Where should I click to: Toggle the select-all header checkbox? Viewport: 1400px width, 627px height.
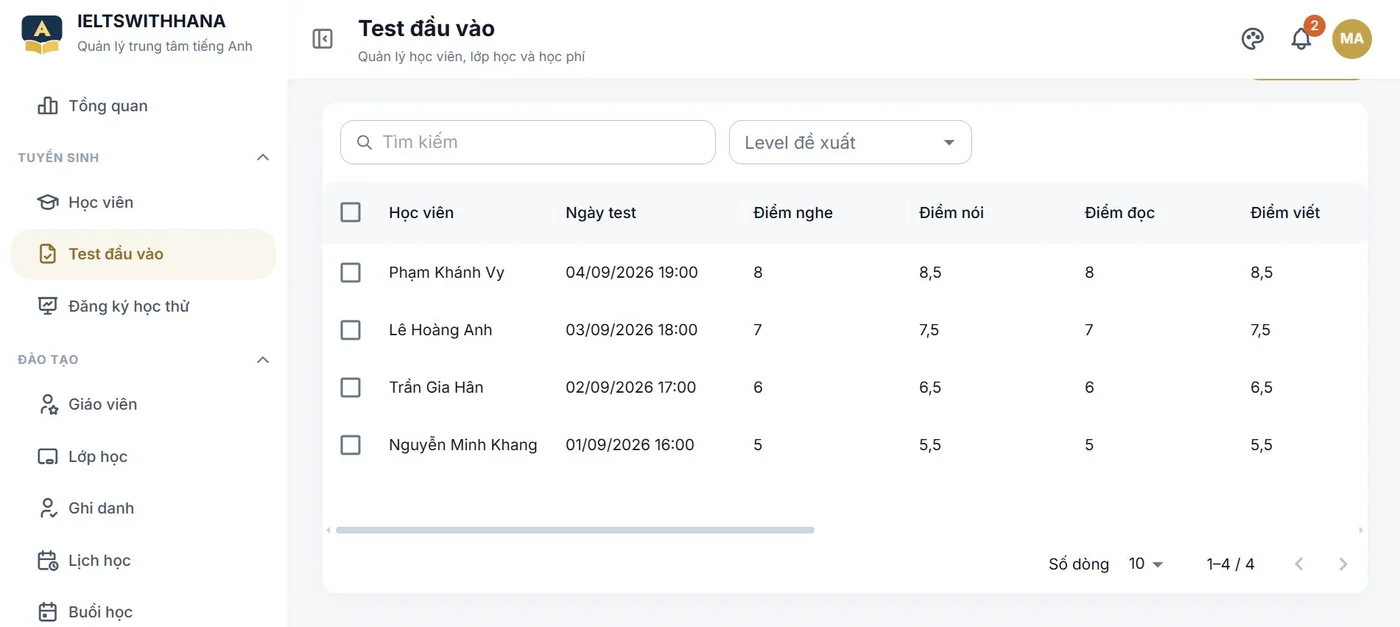pyautogui.click(x=350, y=212)
